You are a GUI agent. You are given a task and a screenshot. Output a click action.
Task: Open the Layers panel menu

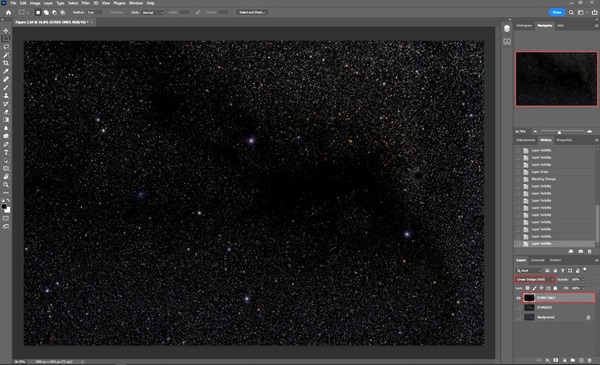click(x=596, y=260)
